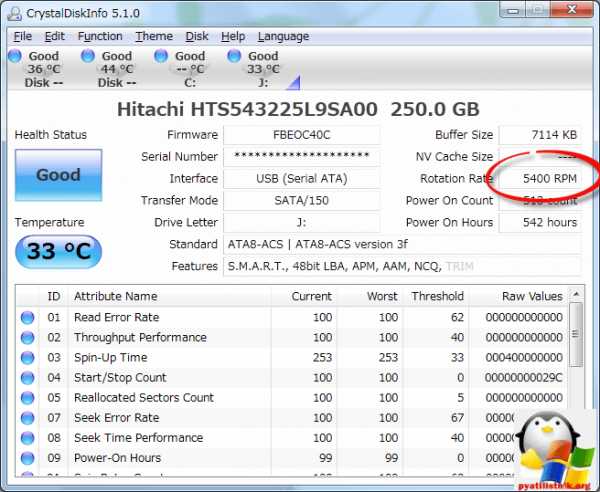
Task: Open the Edit menu
Action: pos(54,36)
